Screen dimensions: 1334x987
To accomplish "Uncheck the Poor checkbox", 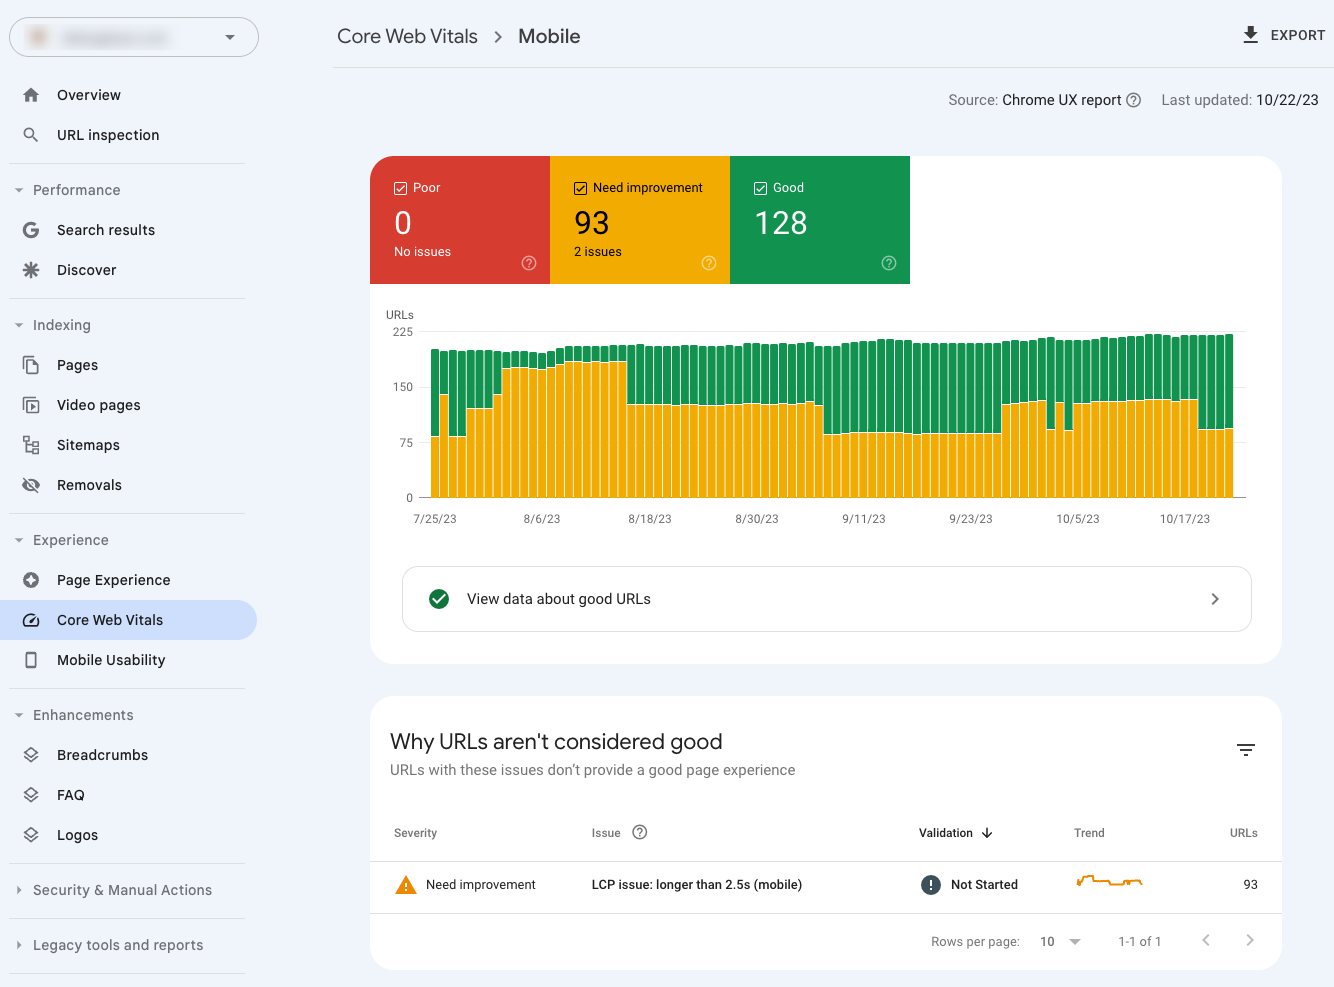I will pyautogui.click(x=400, y=188).
